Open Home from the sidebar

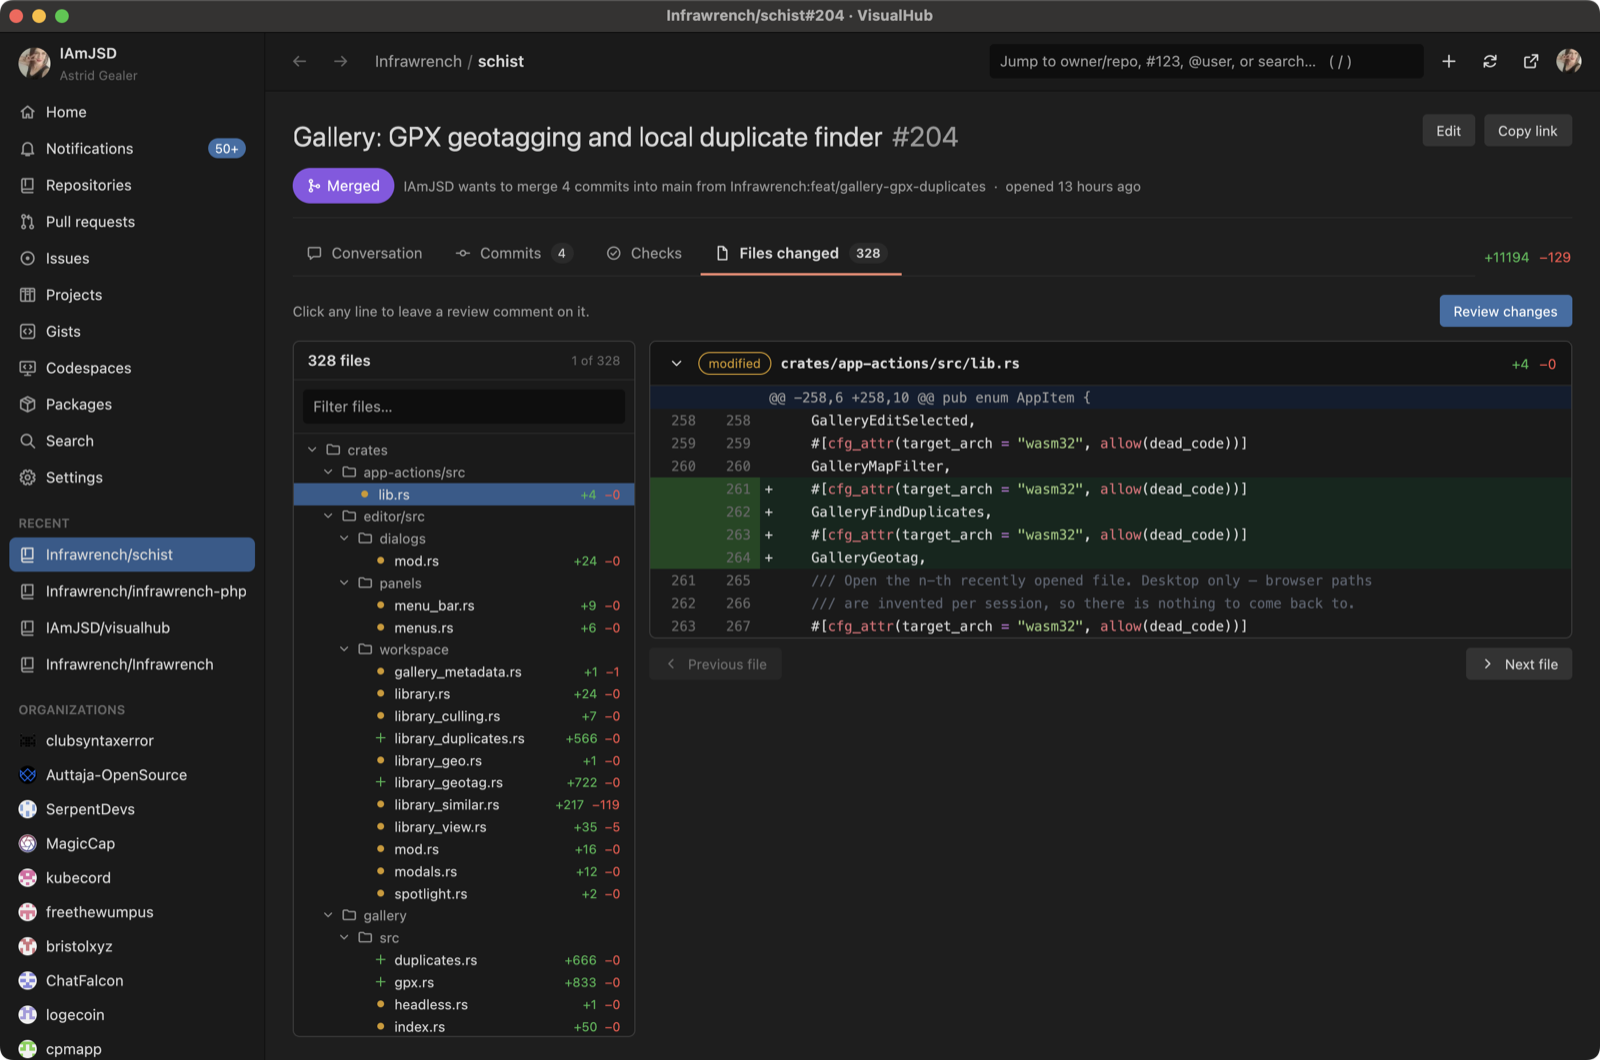tap(132, 112)
